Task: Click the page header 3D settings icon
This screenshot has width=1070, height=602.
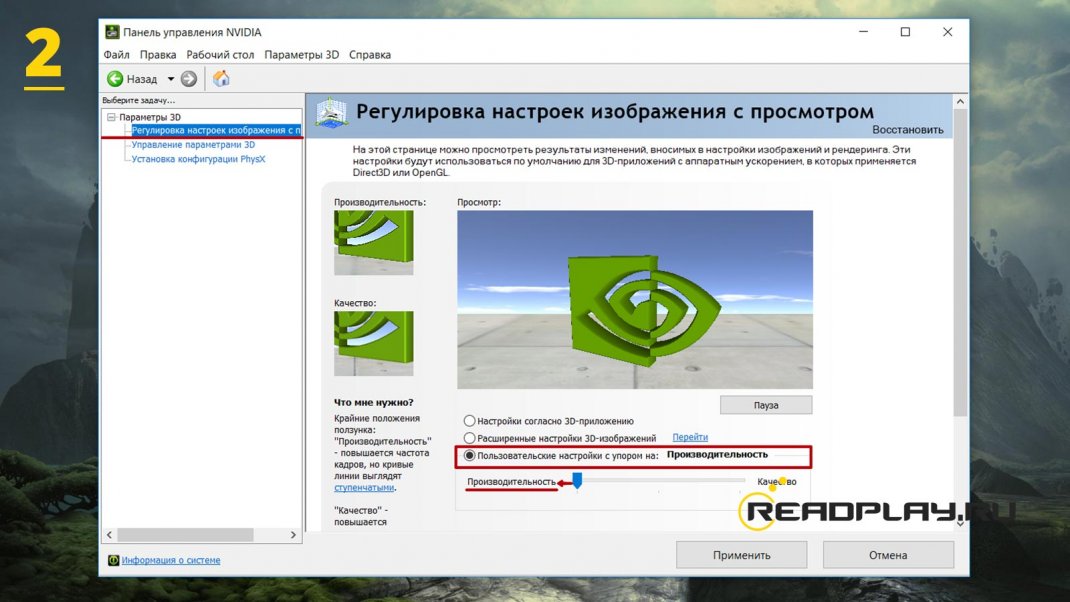Action: [x=332, y=112]
